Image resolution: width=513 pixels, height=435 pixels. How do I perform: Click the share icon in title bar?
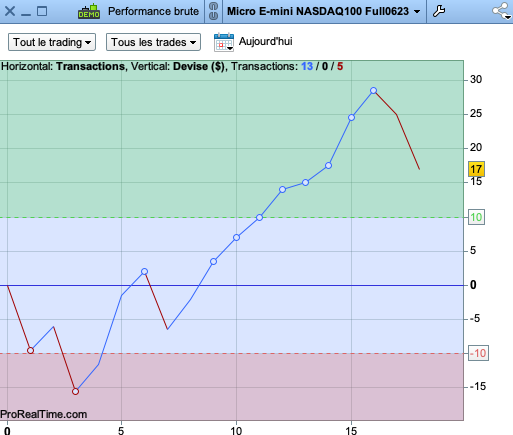tap(502, 11)
